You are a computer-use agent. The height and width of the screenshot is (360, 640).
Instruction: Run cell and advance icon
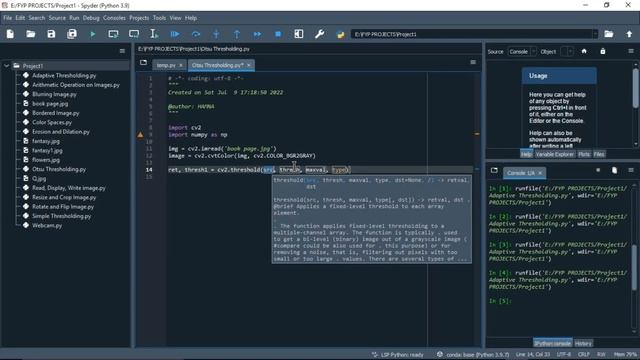coord(134,34)
